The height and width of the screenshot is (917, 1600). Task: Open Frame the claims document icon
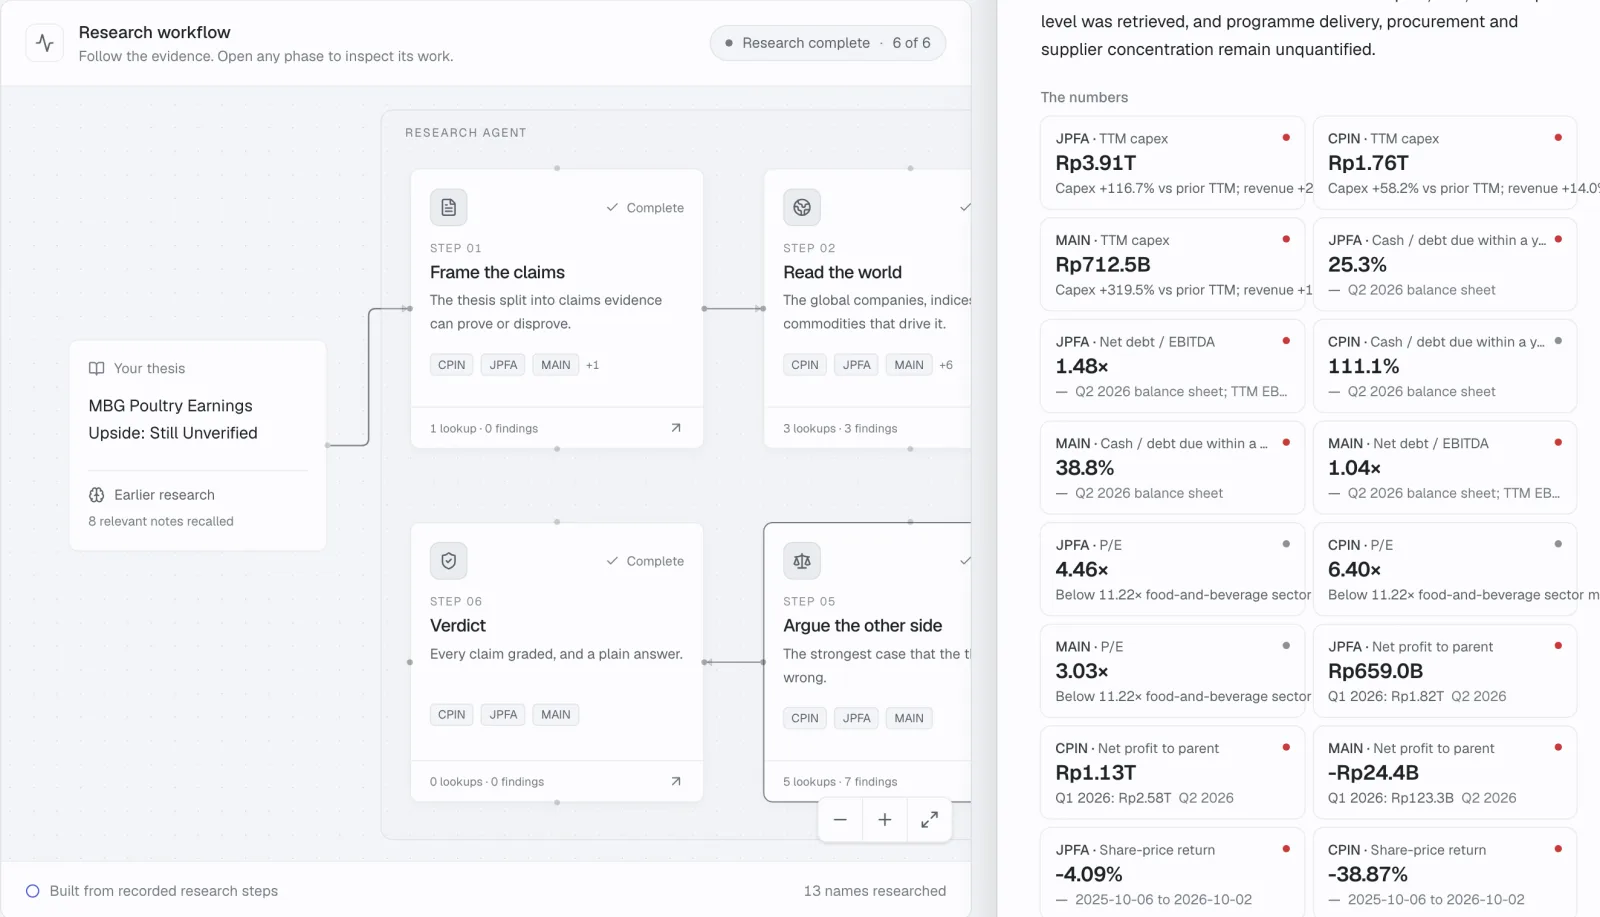449,207
